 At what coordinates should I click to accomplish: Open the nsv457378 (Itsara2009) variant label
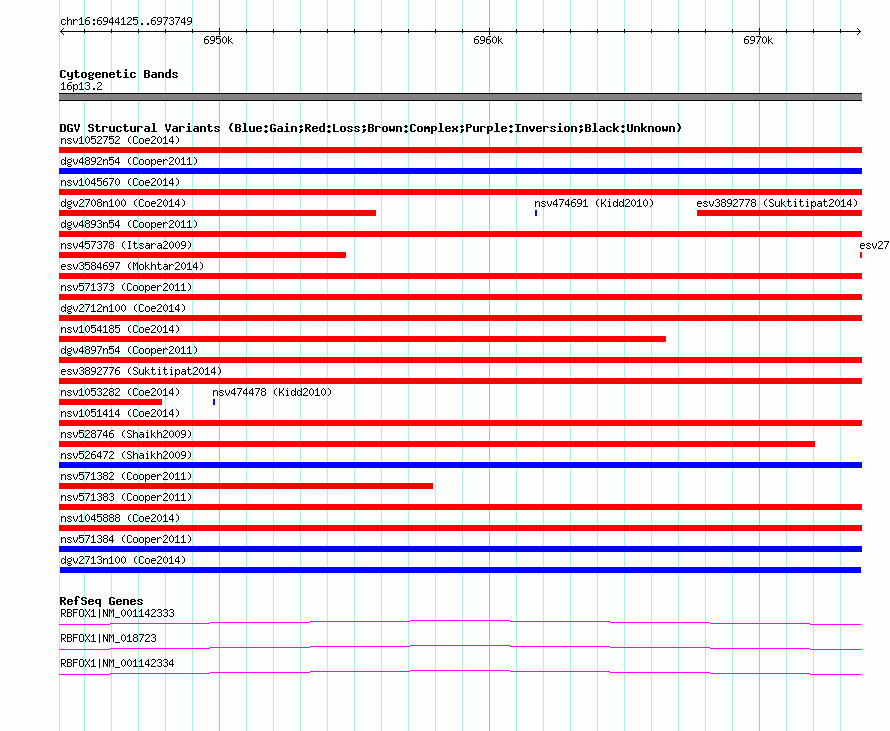(126, 245)
